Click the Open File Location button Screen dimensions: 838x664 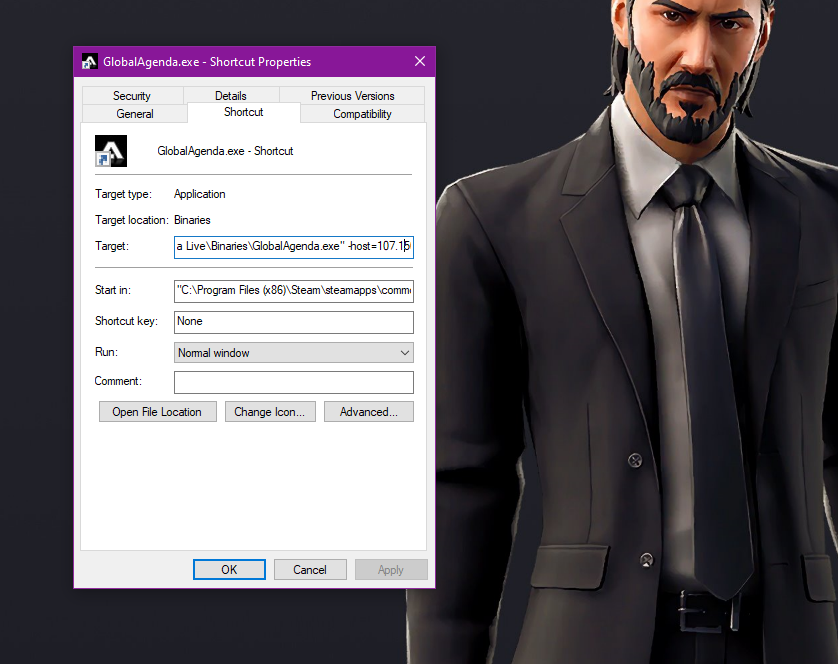[x=158, y=412]
